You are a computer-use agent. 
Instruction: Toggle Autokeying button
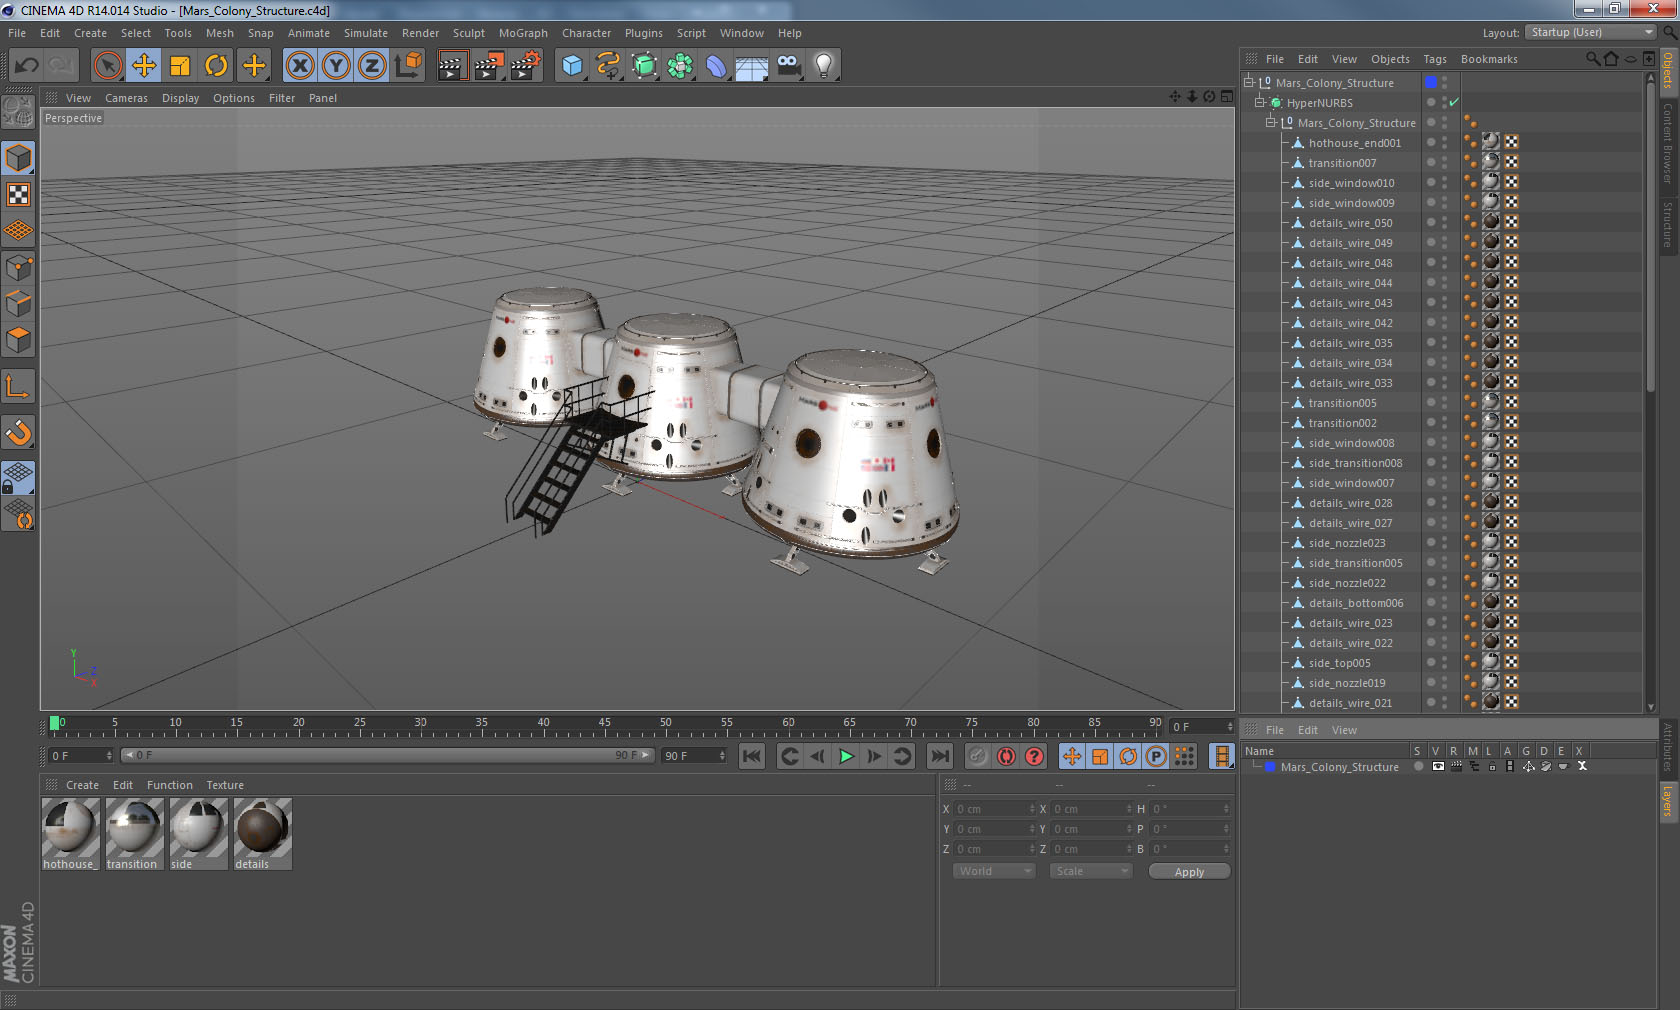pos(1006,756)
